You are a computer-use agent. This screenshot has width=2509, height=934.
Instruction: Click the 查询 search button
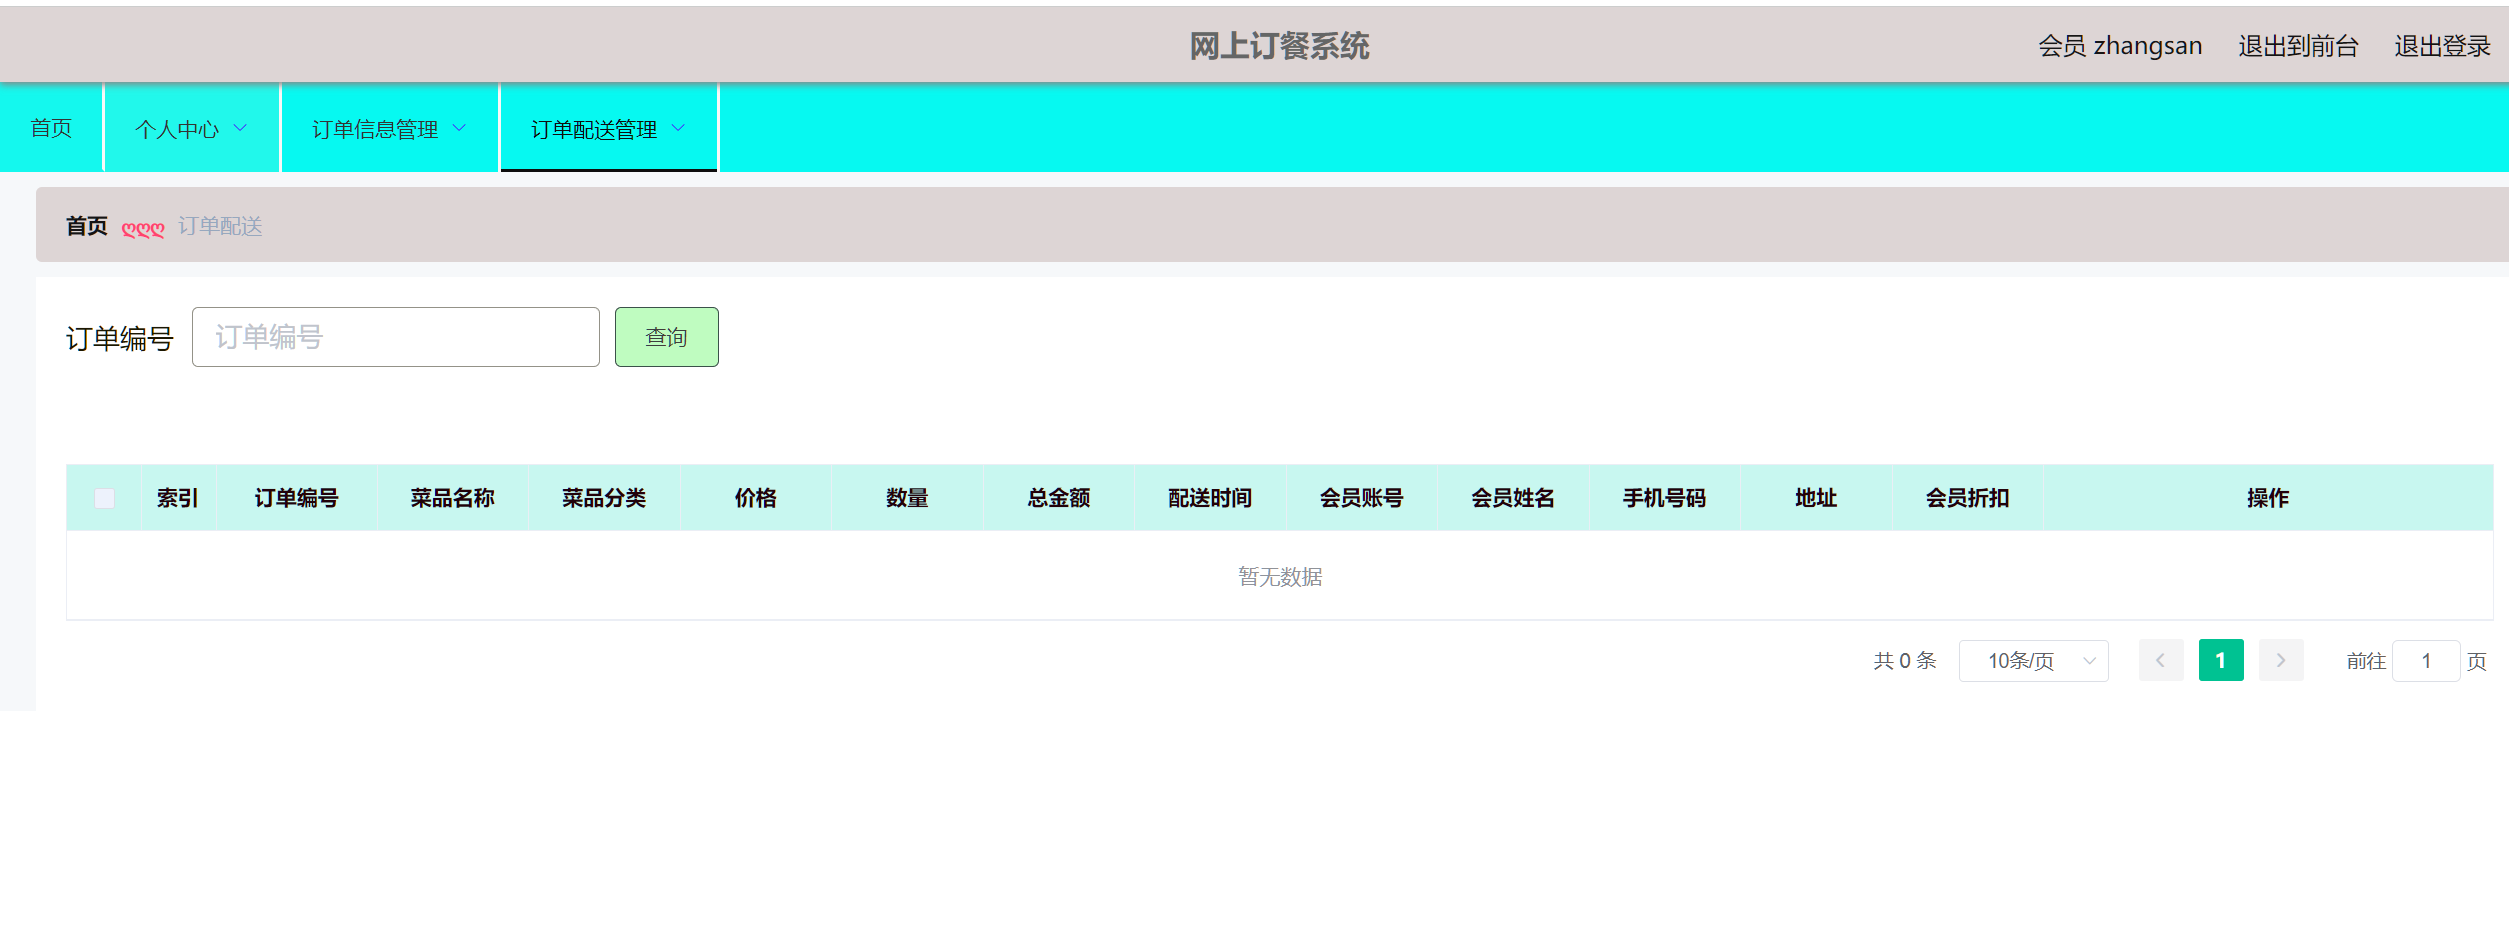pos(666,337)
